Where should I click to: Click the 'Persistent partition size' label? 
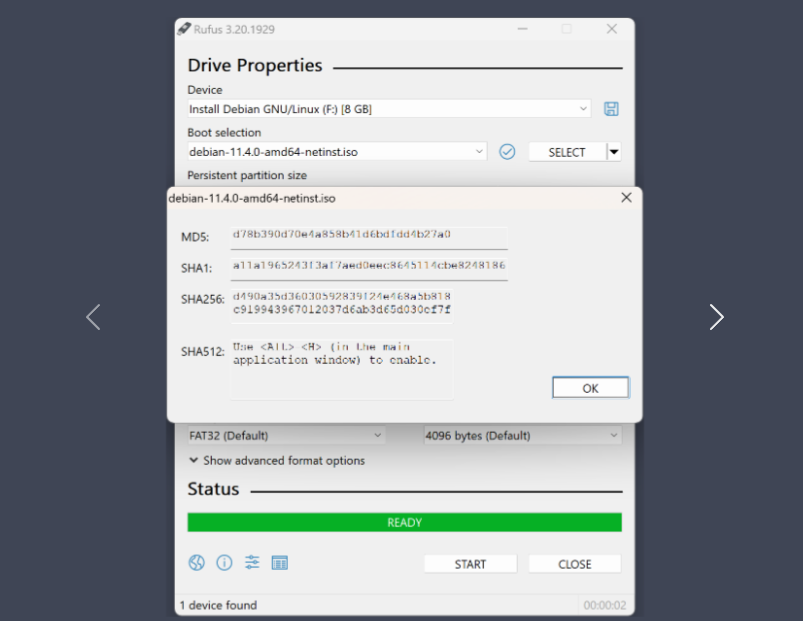247,175
